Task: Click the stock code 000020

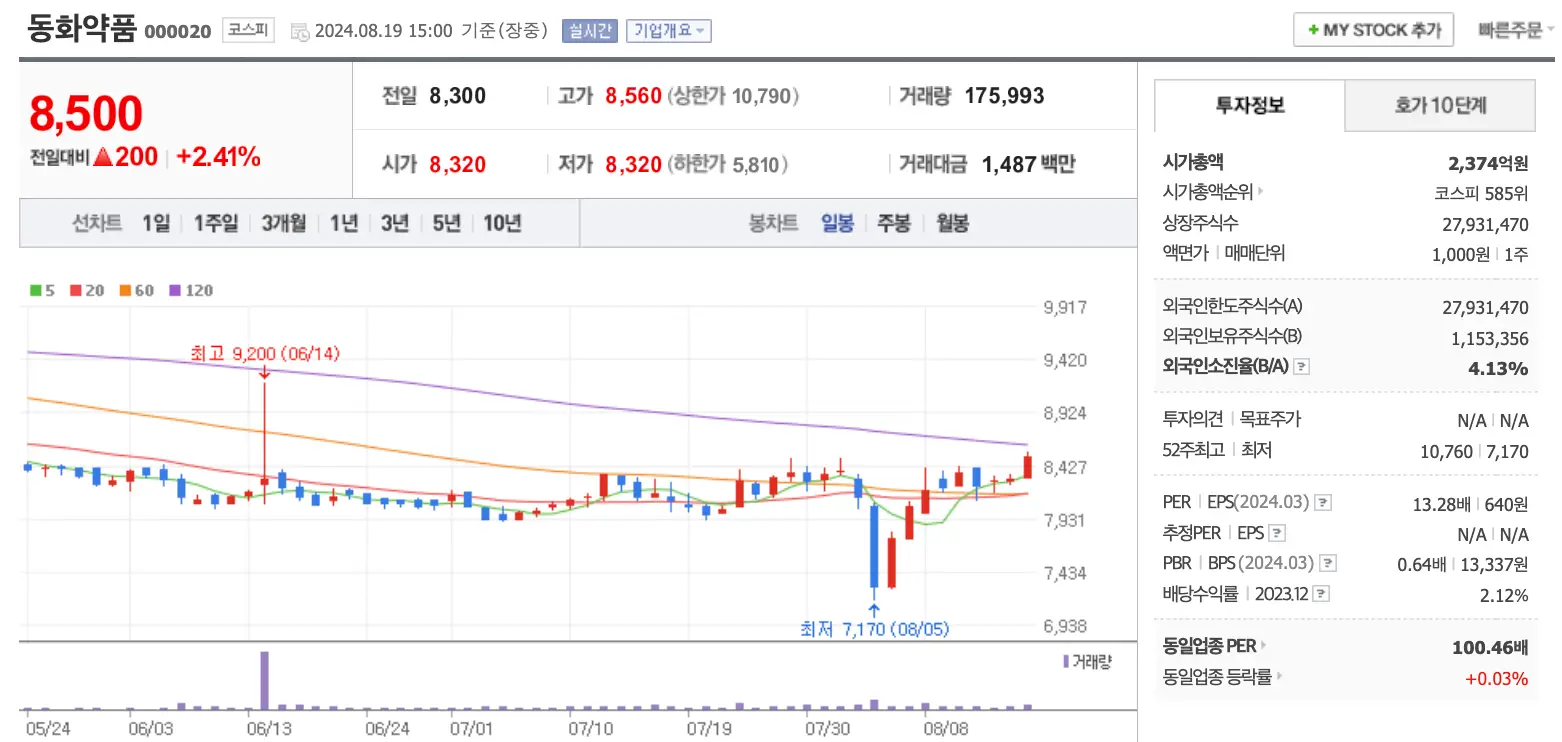Action: click(x=178, y=32)
